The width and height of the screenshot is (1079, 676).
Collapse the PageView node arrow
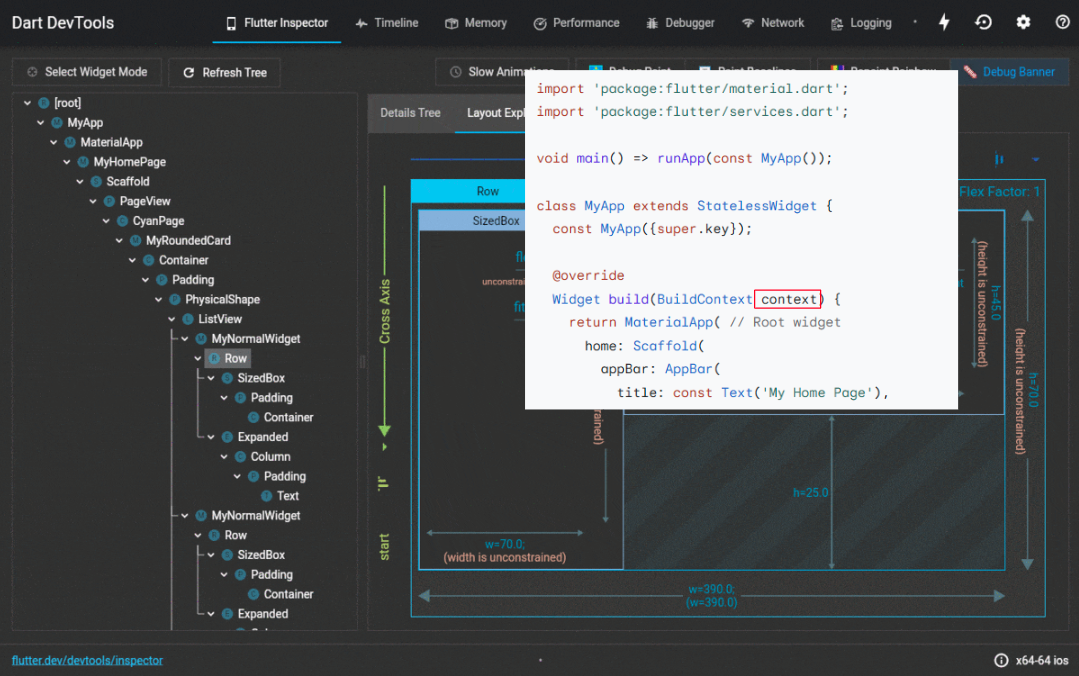[93, 201]
